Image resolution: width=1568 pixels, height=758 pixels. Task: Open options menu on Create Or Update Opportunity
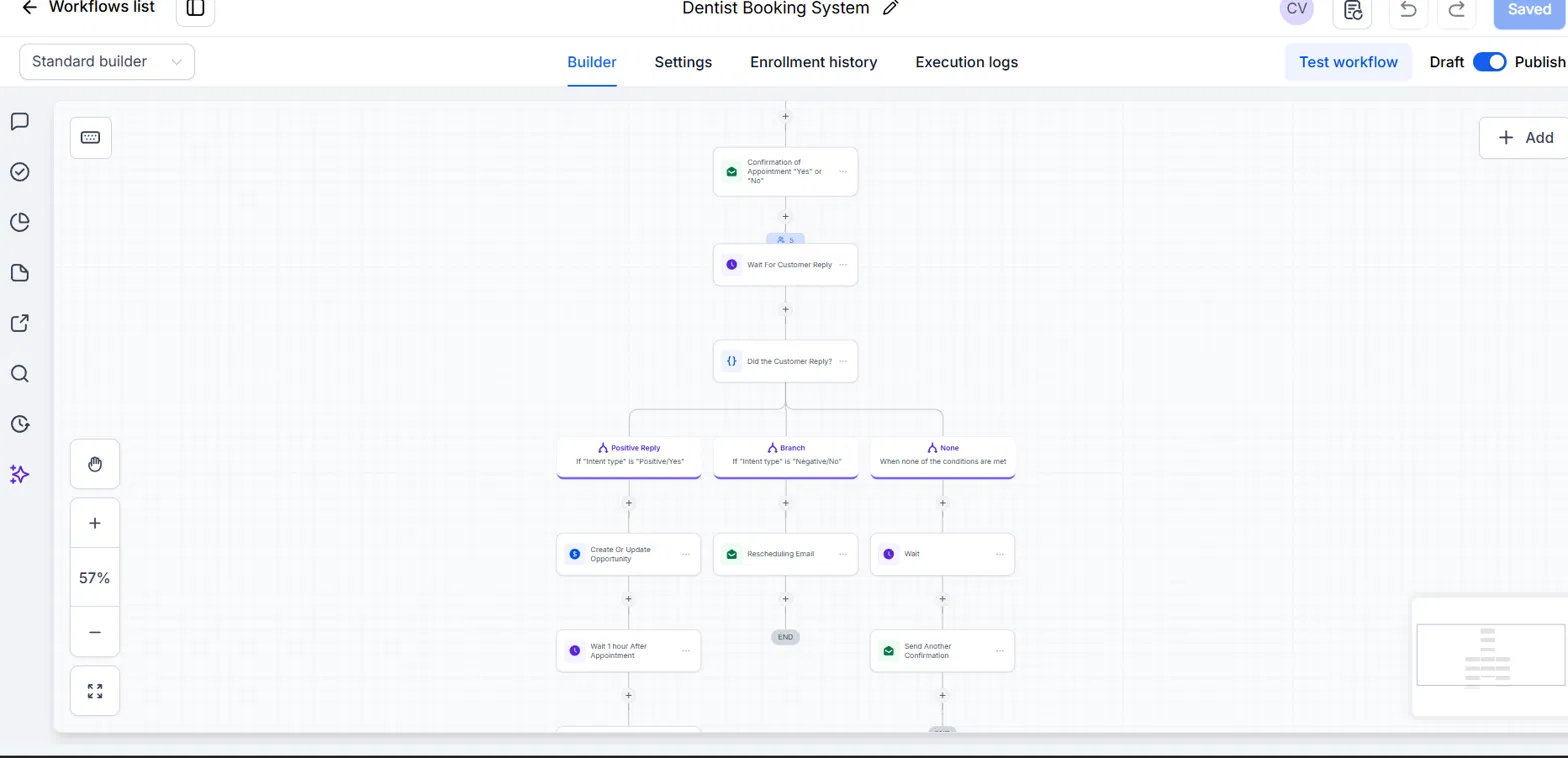(686, 554)
